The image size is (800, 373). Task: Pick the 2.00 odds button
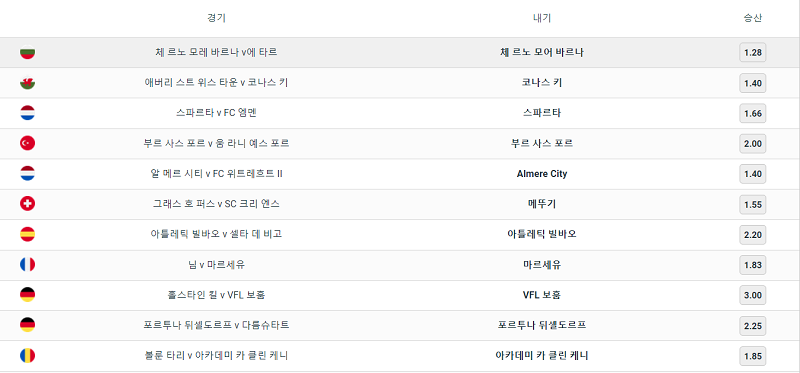(x=753, y=143)
